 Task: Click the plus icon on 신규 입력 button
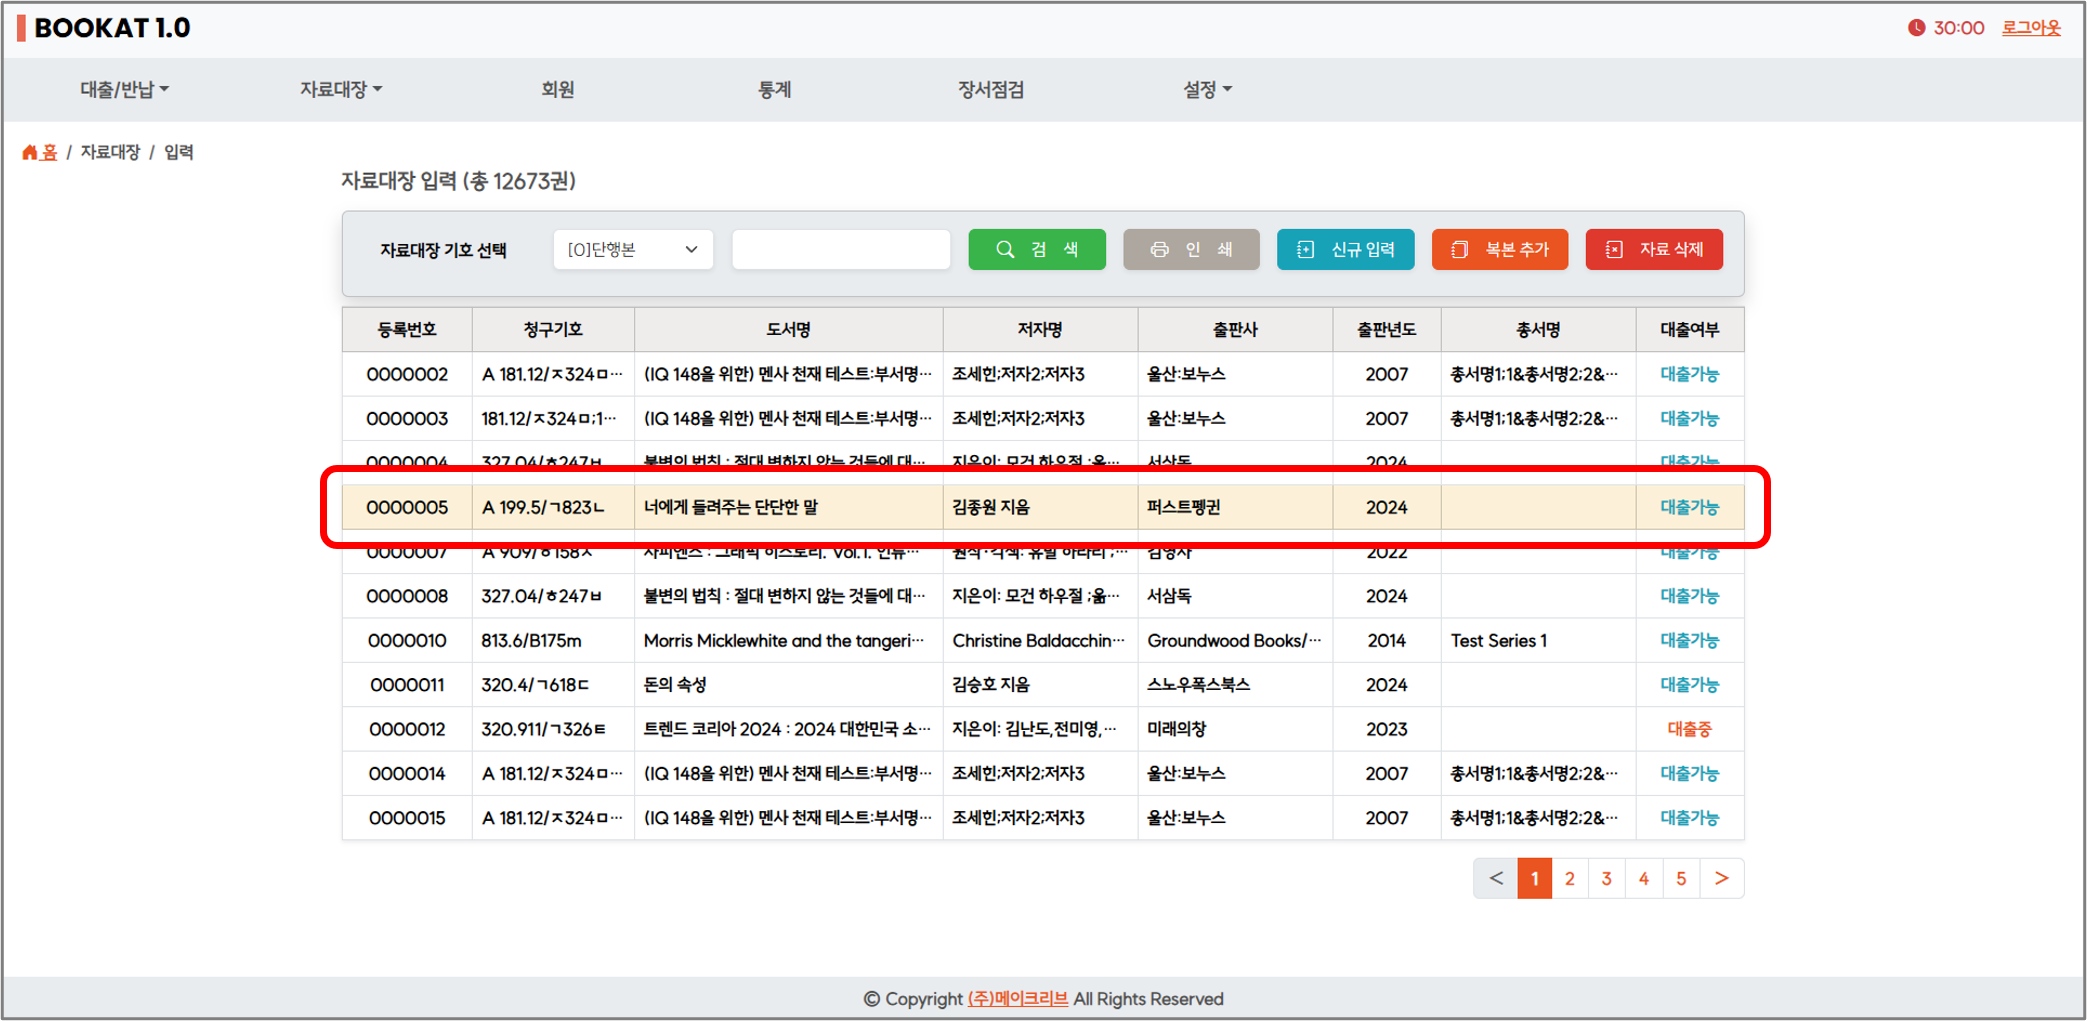[x=1306, y=250]
